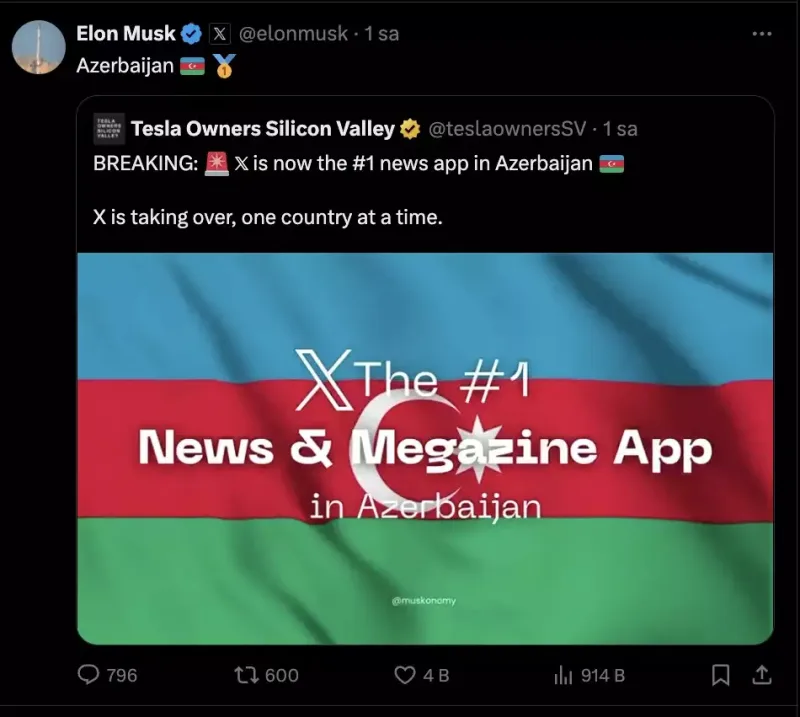Open the quoted post's breaking text
800x717 pixels.
coord(358,190)
